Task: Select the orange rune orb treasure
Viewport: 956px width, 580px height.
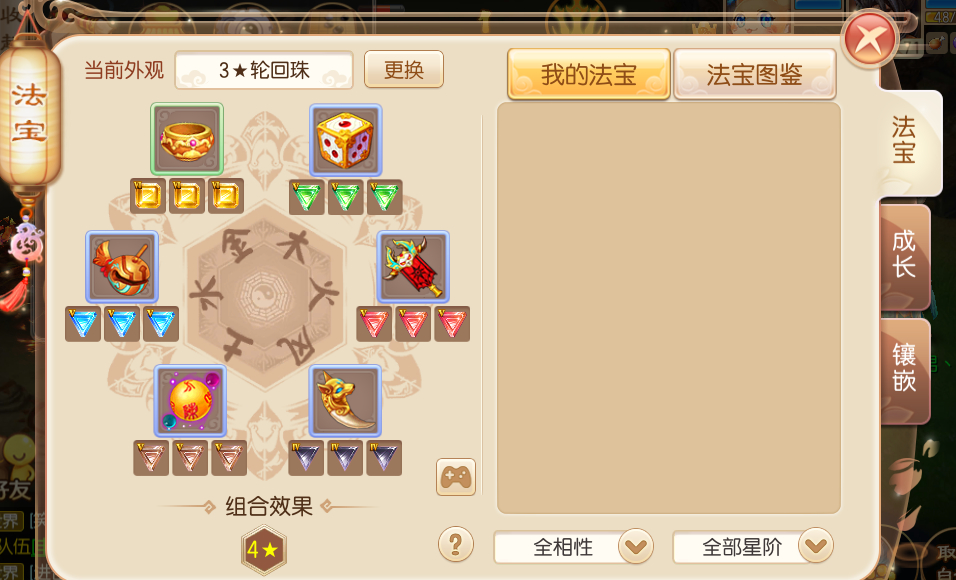Action: point(190,401)
